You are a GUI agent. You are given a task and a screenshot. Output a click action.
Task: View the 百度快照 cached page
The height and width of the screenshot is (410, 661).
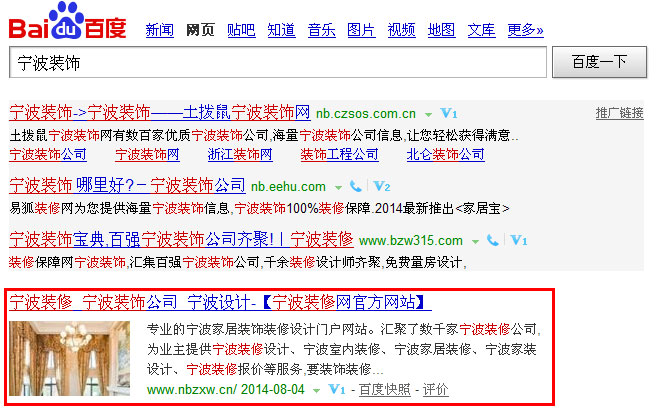(x=384, y=390)
